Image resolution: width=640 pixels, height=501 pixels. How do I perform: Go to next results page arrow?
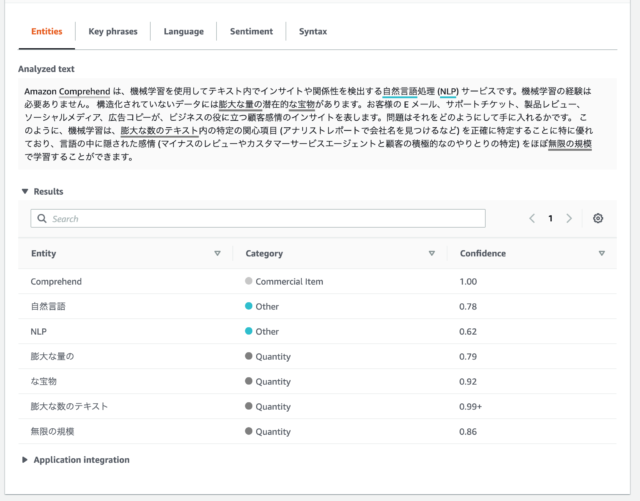[569, 218]
